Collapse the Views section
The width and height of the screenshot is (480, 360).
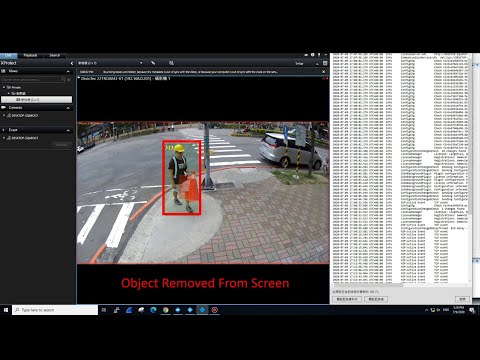(68, 71)
